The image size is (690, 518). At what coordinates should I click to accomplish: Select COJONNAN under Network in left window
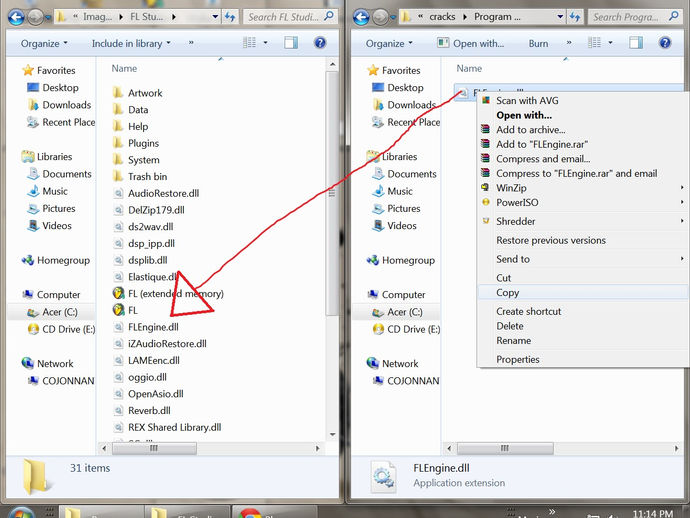[x=61, y=381]
